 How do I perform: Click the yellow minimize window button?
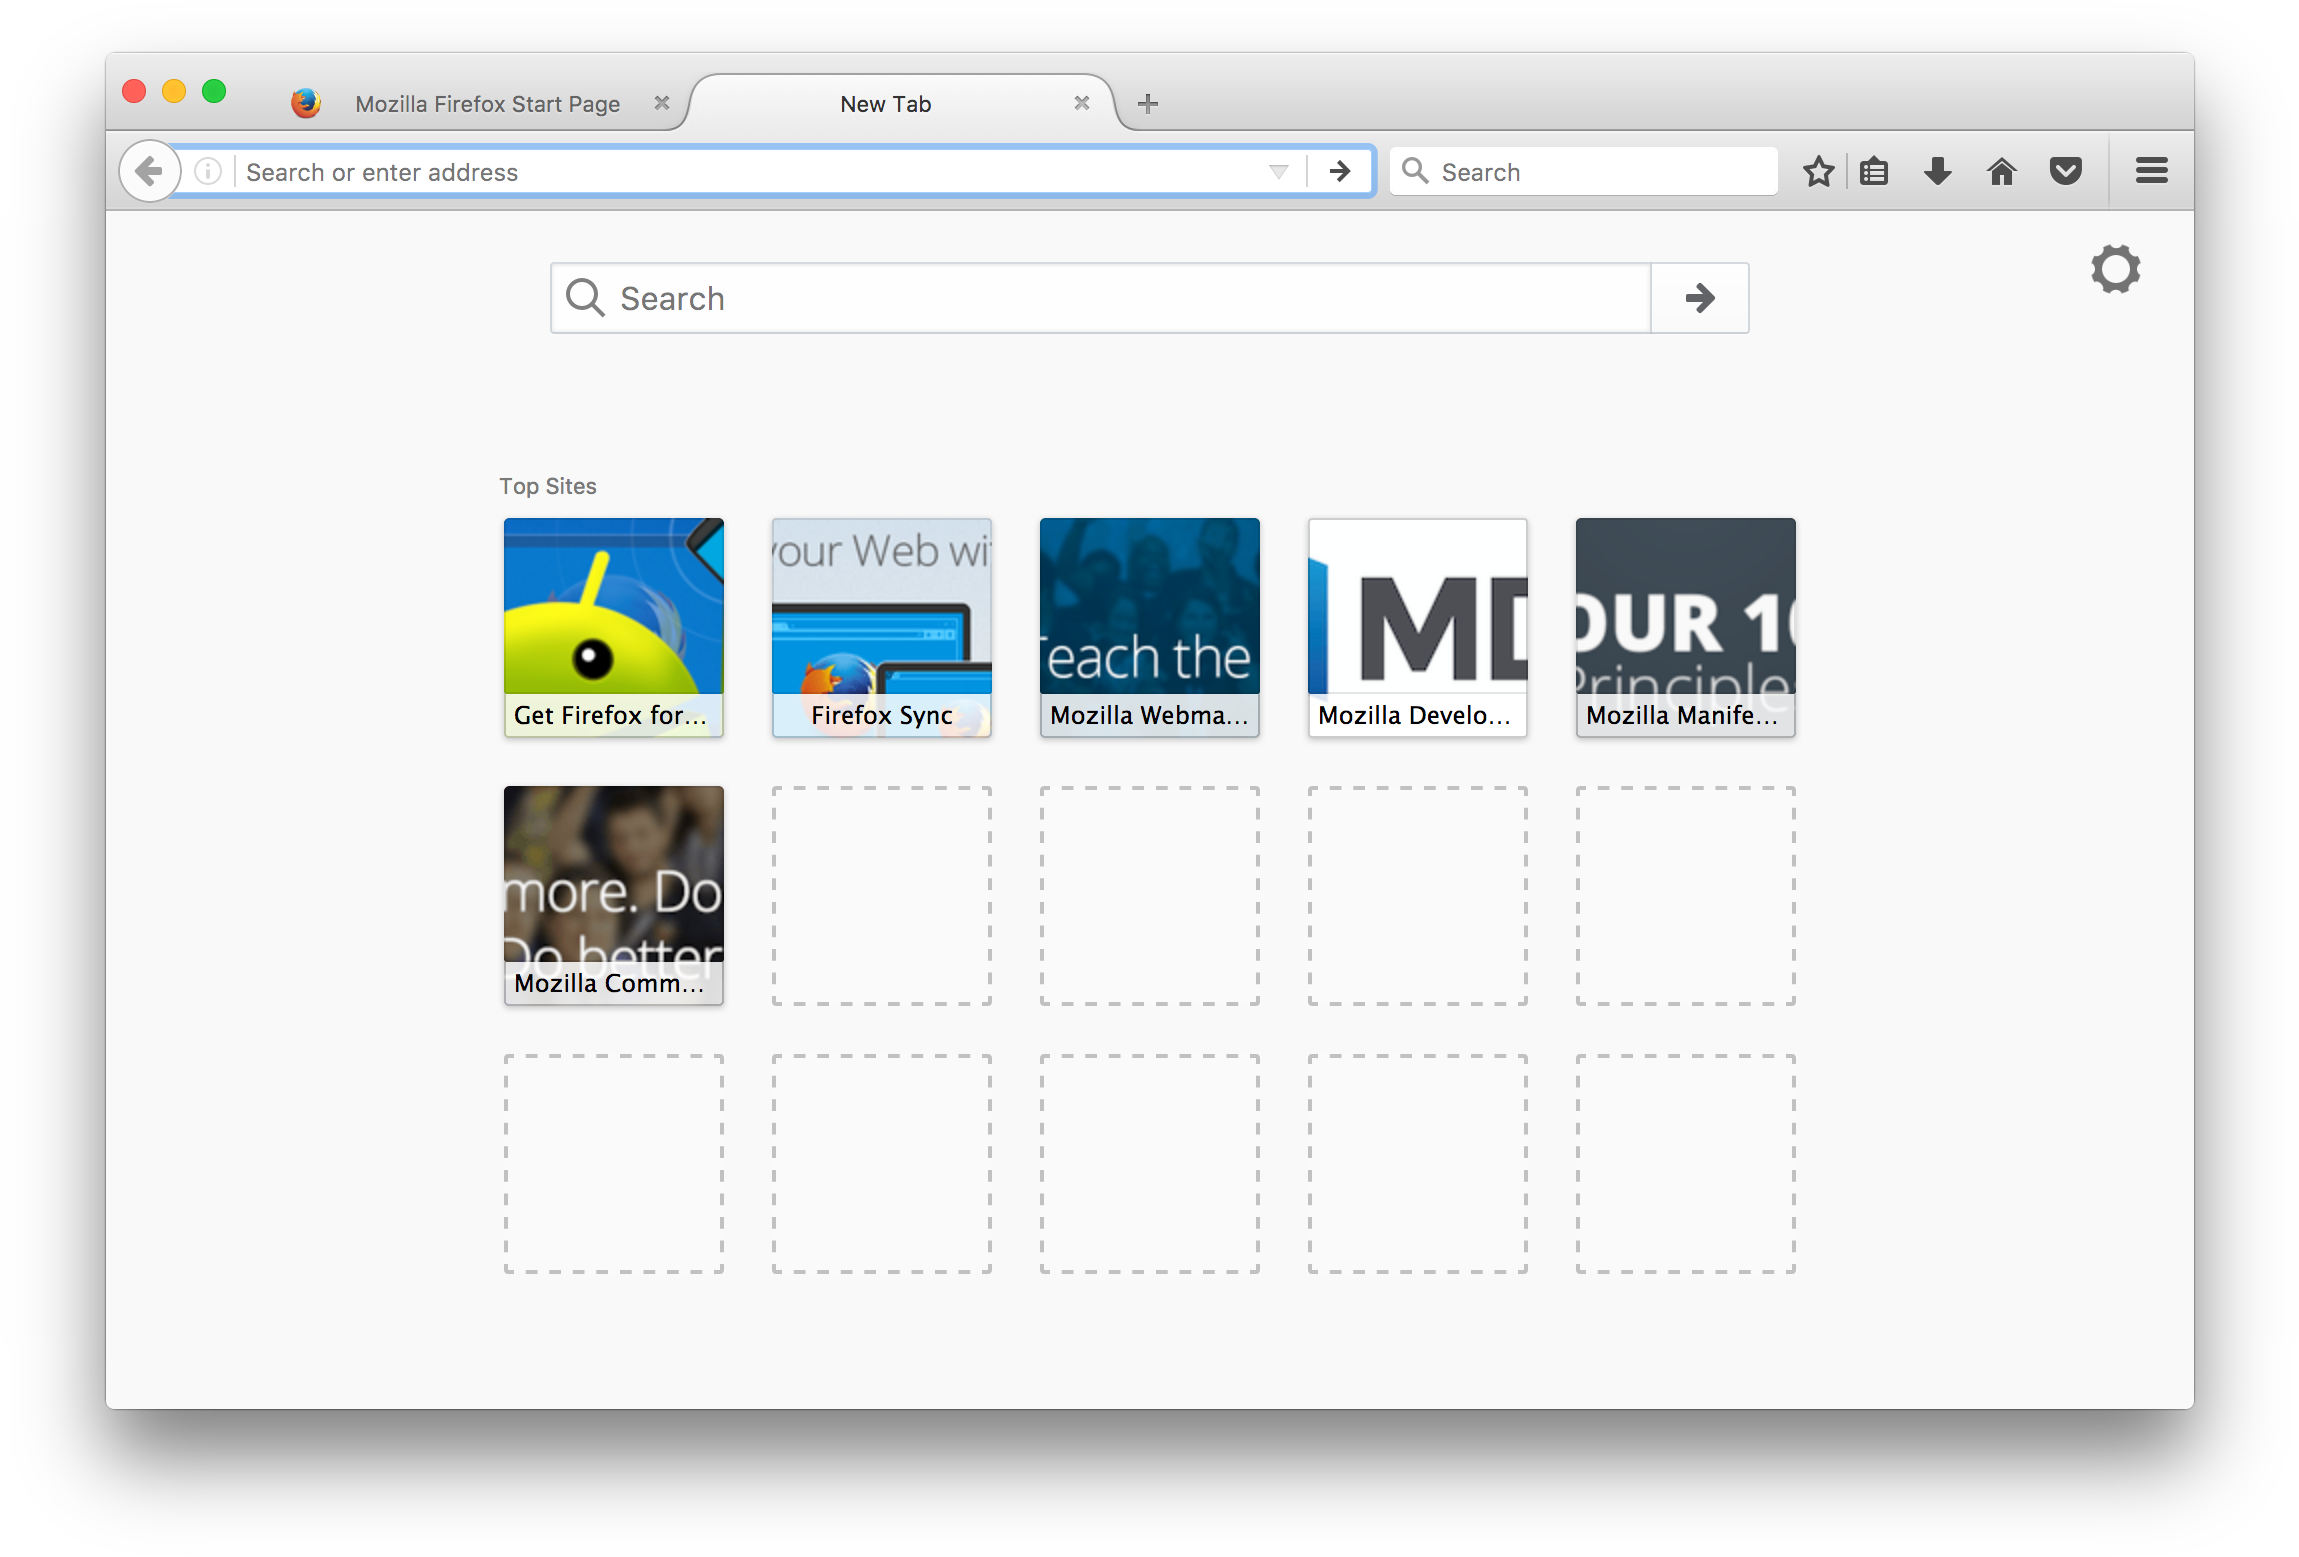click(x=174, y=91)
